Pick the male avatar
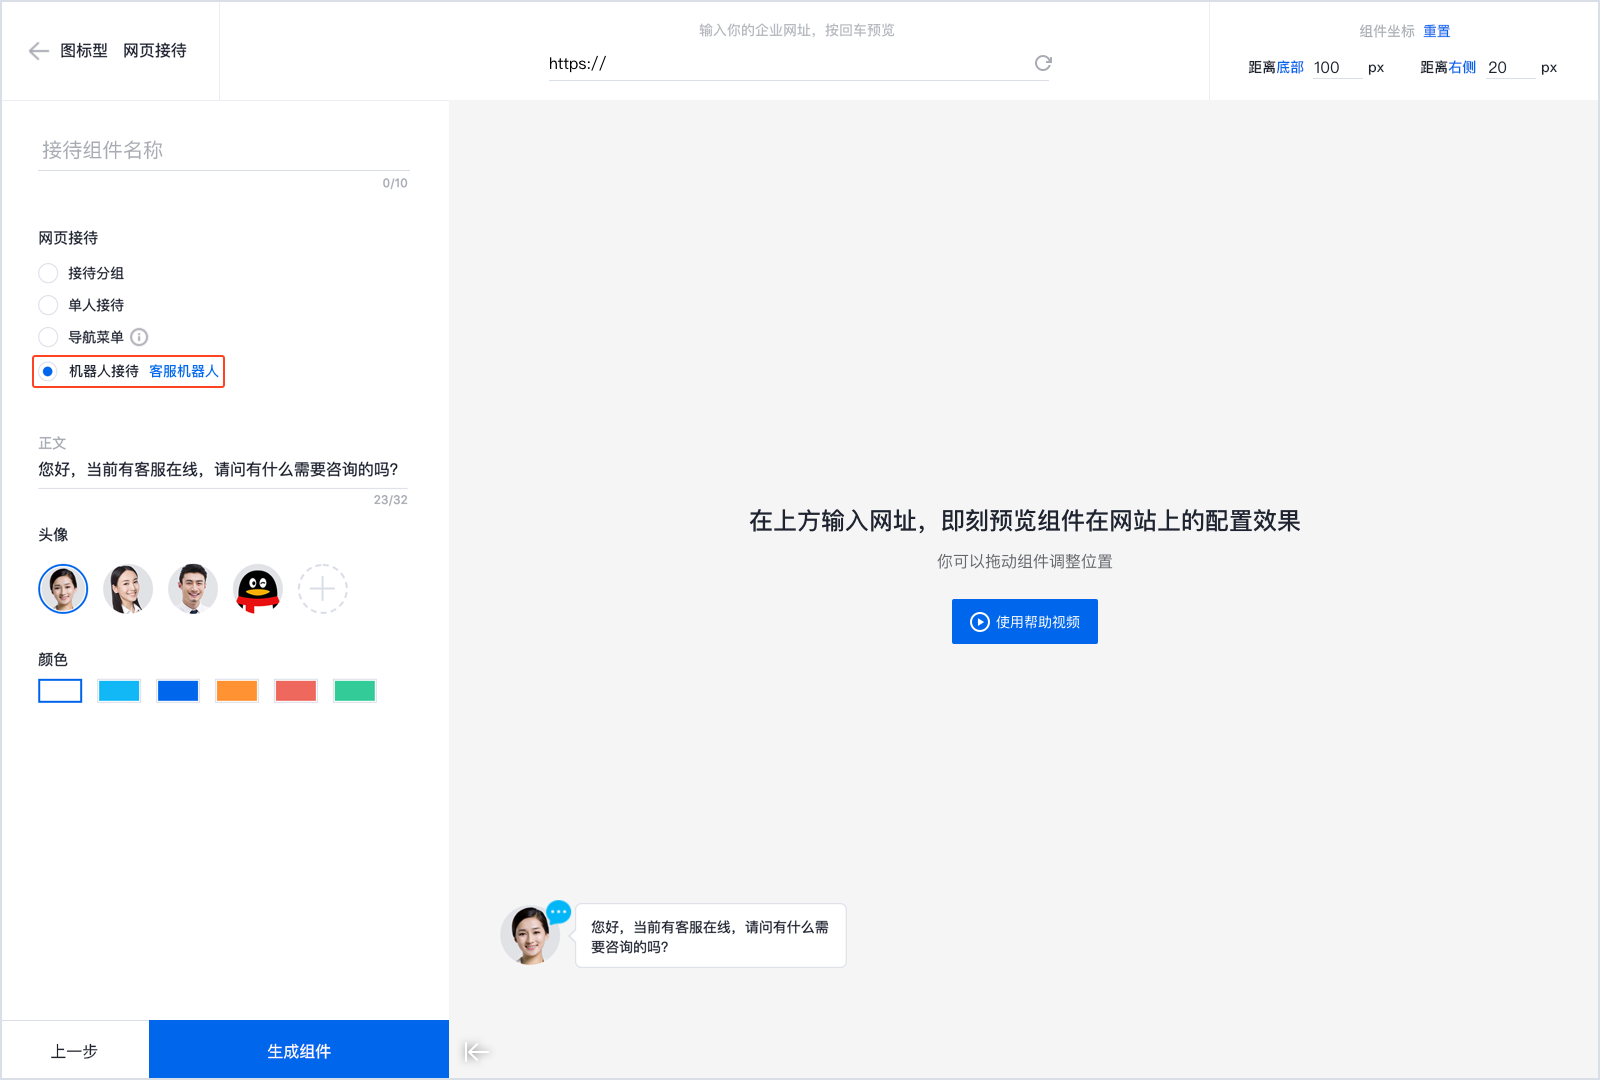 193,589
